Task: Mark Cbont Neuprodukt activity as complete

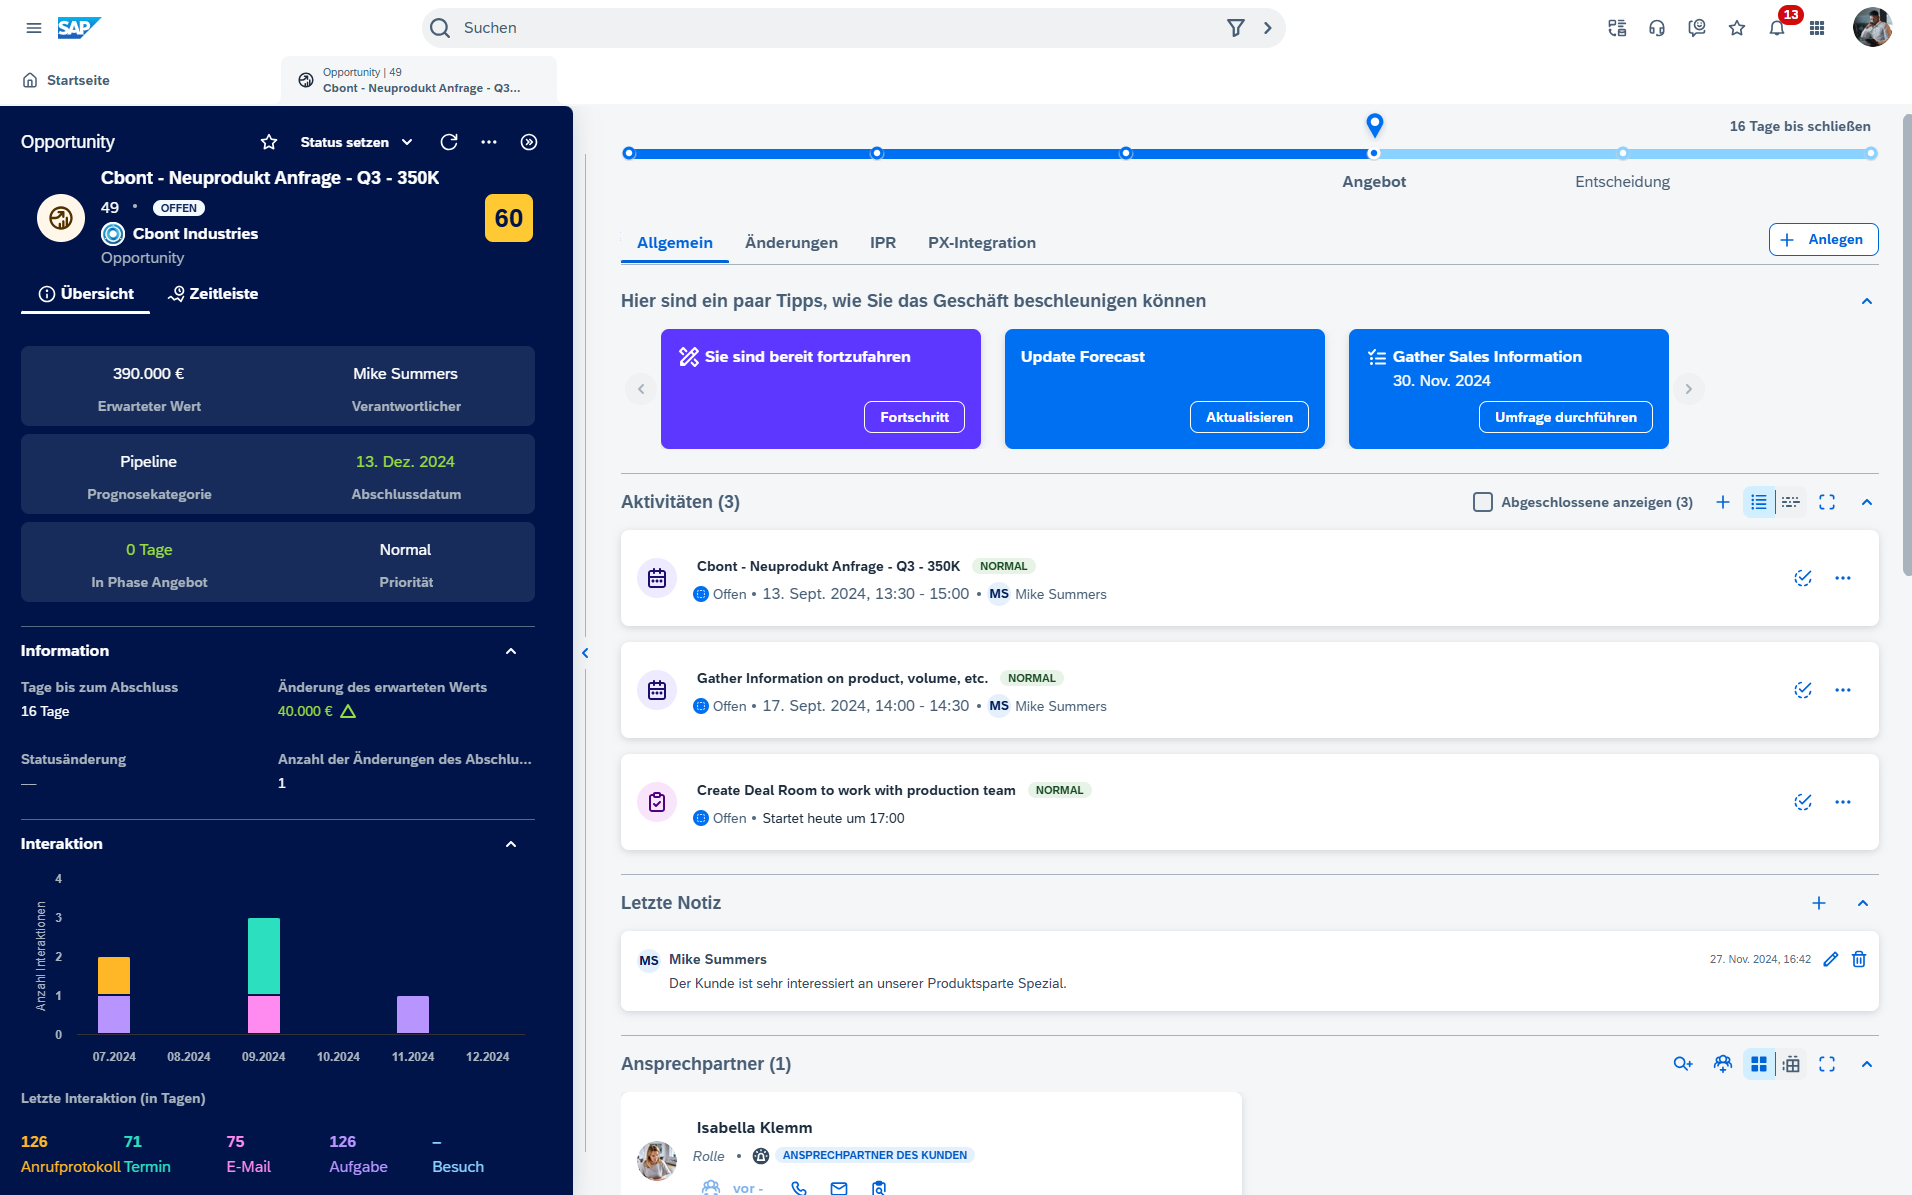Action: 1803,578
